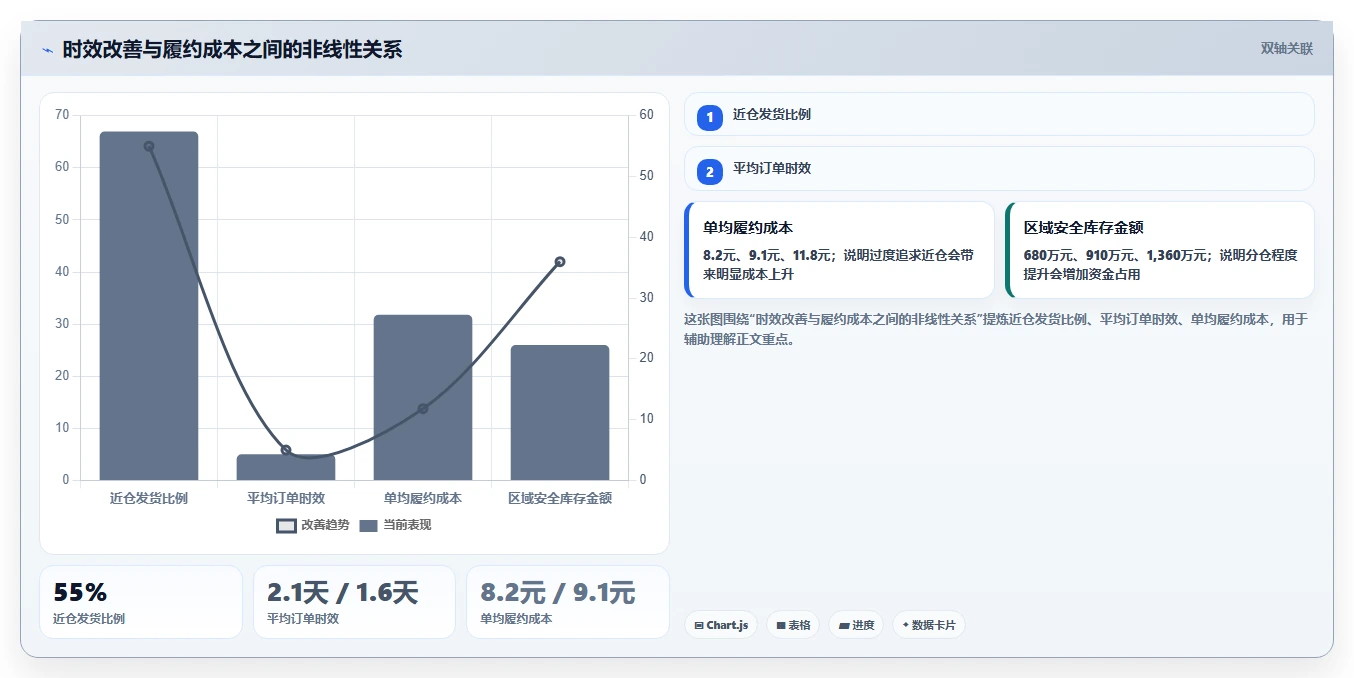
Task: Click the 进度 tag
Action: click(x=856, y=625)
